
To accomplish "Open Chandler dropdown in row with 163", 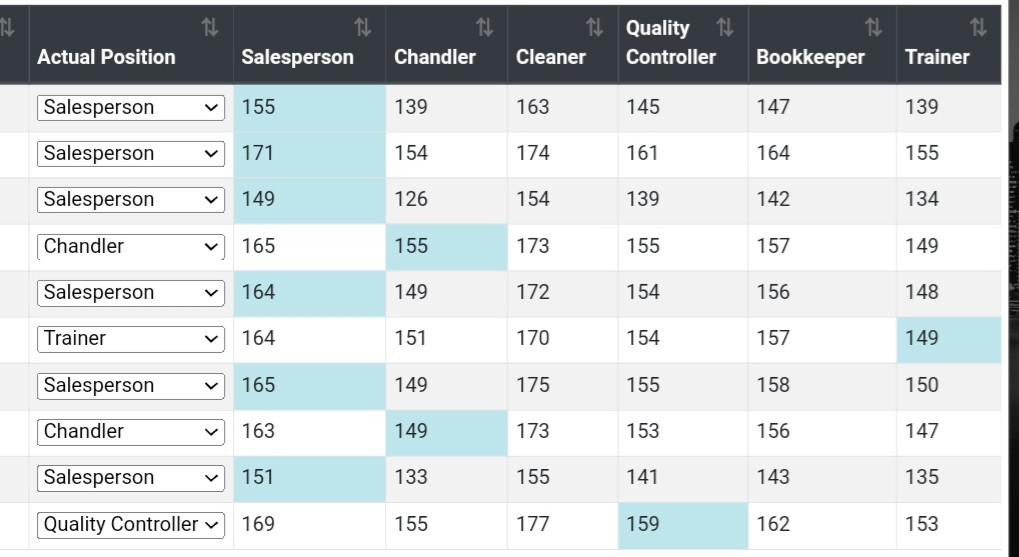I will 131,432.
